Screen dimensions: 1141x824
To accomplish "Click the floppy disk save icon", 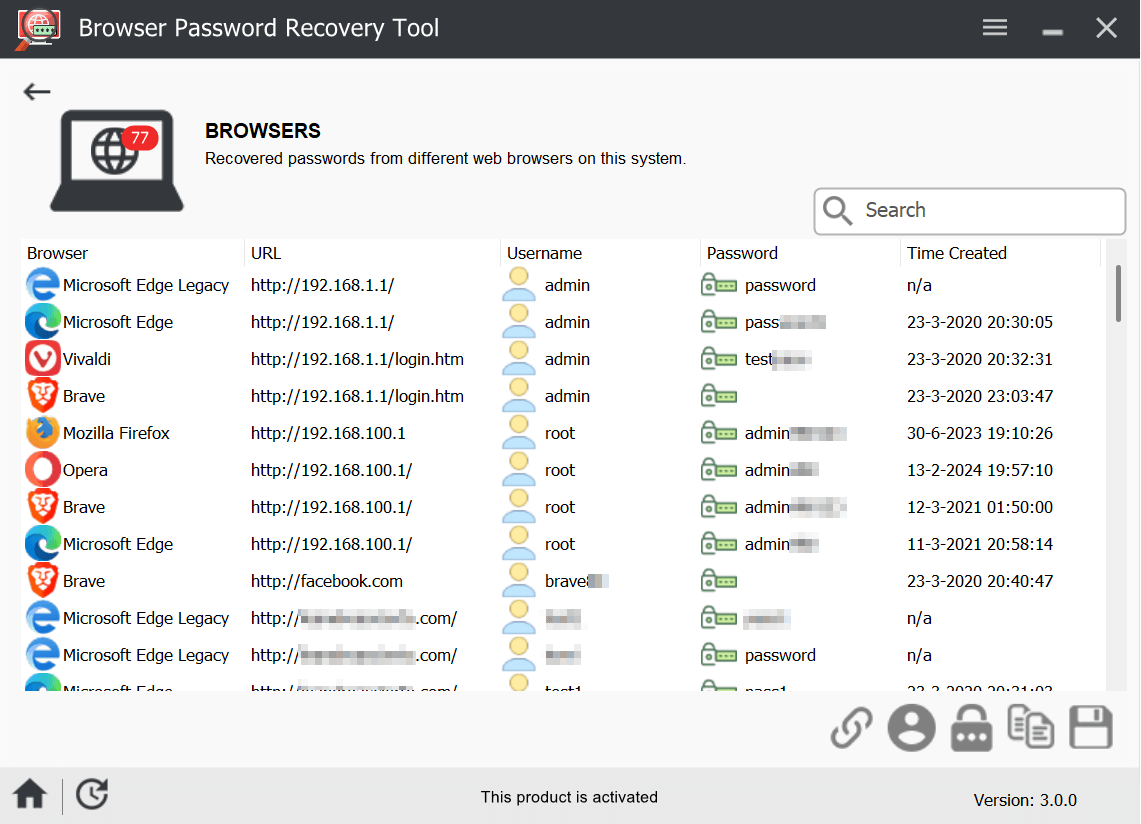I will click(x=1090, y=727).
